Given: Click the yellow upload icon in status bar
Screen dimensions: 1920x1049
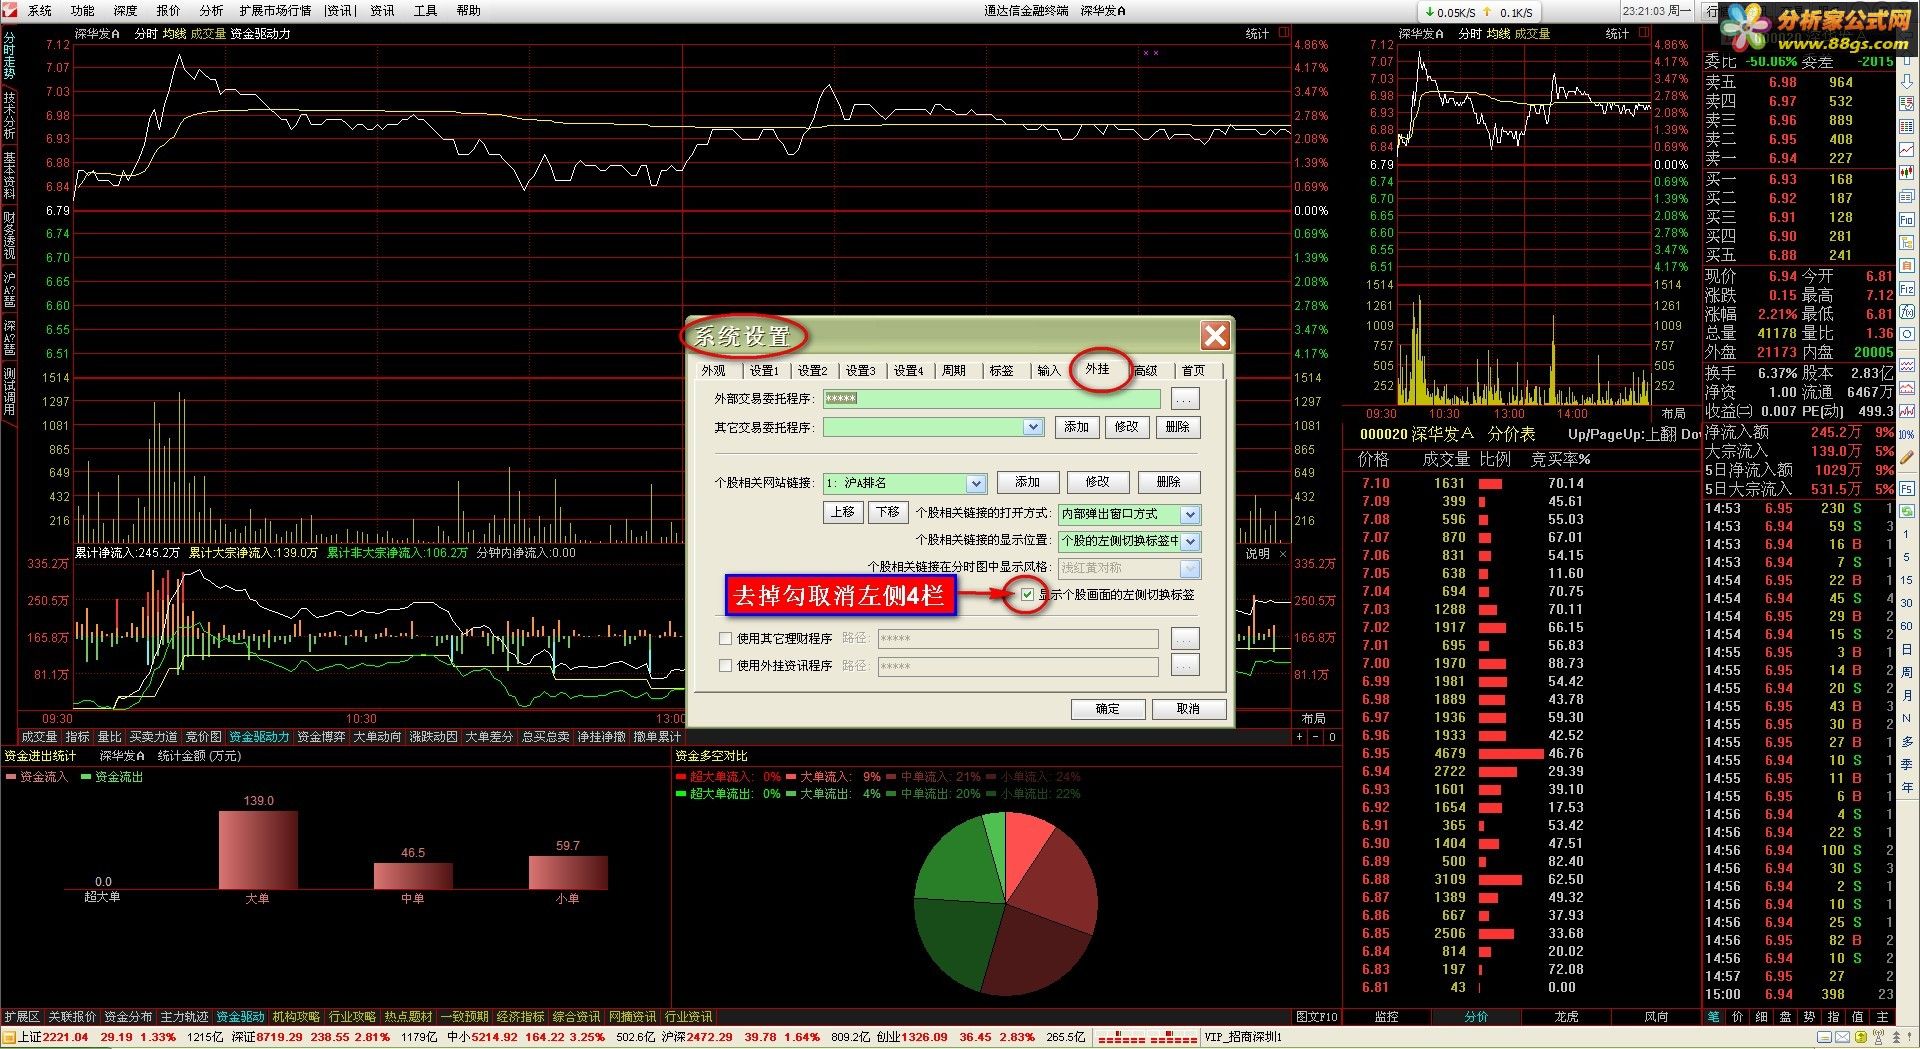Looking at the screenshot, I should pyautogui.click(x=1861, y=1037).
